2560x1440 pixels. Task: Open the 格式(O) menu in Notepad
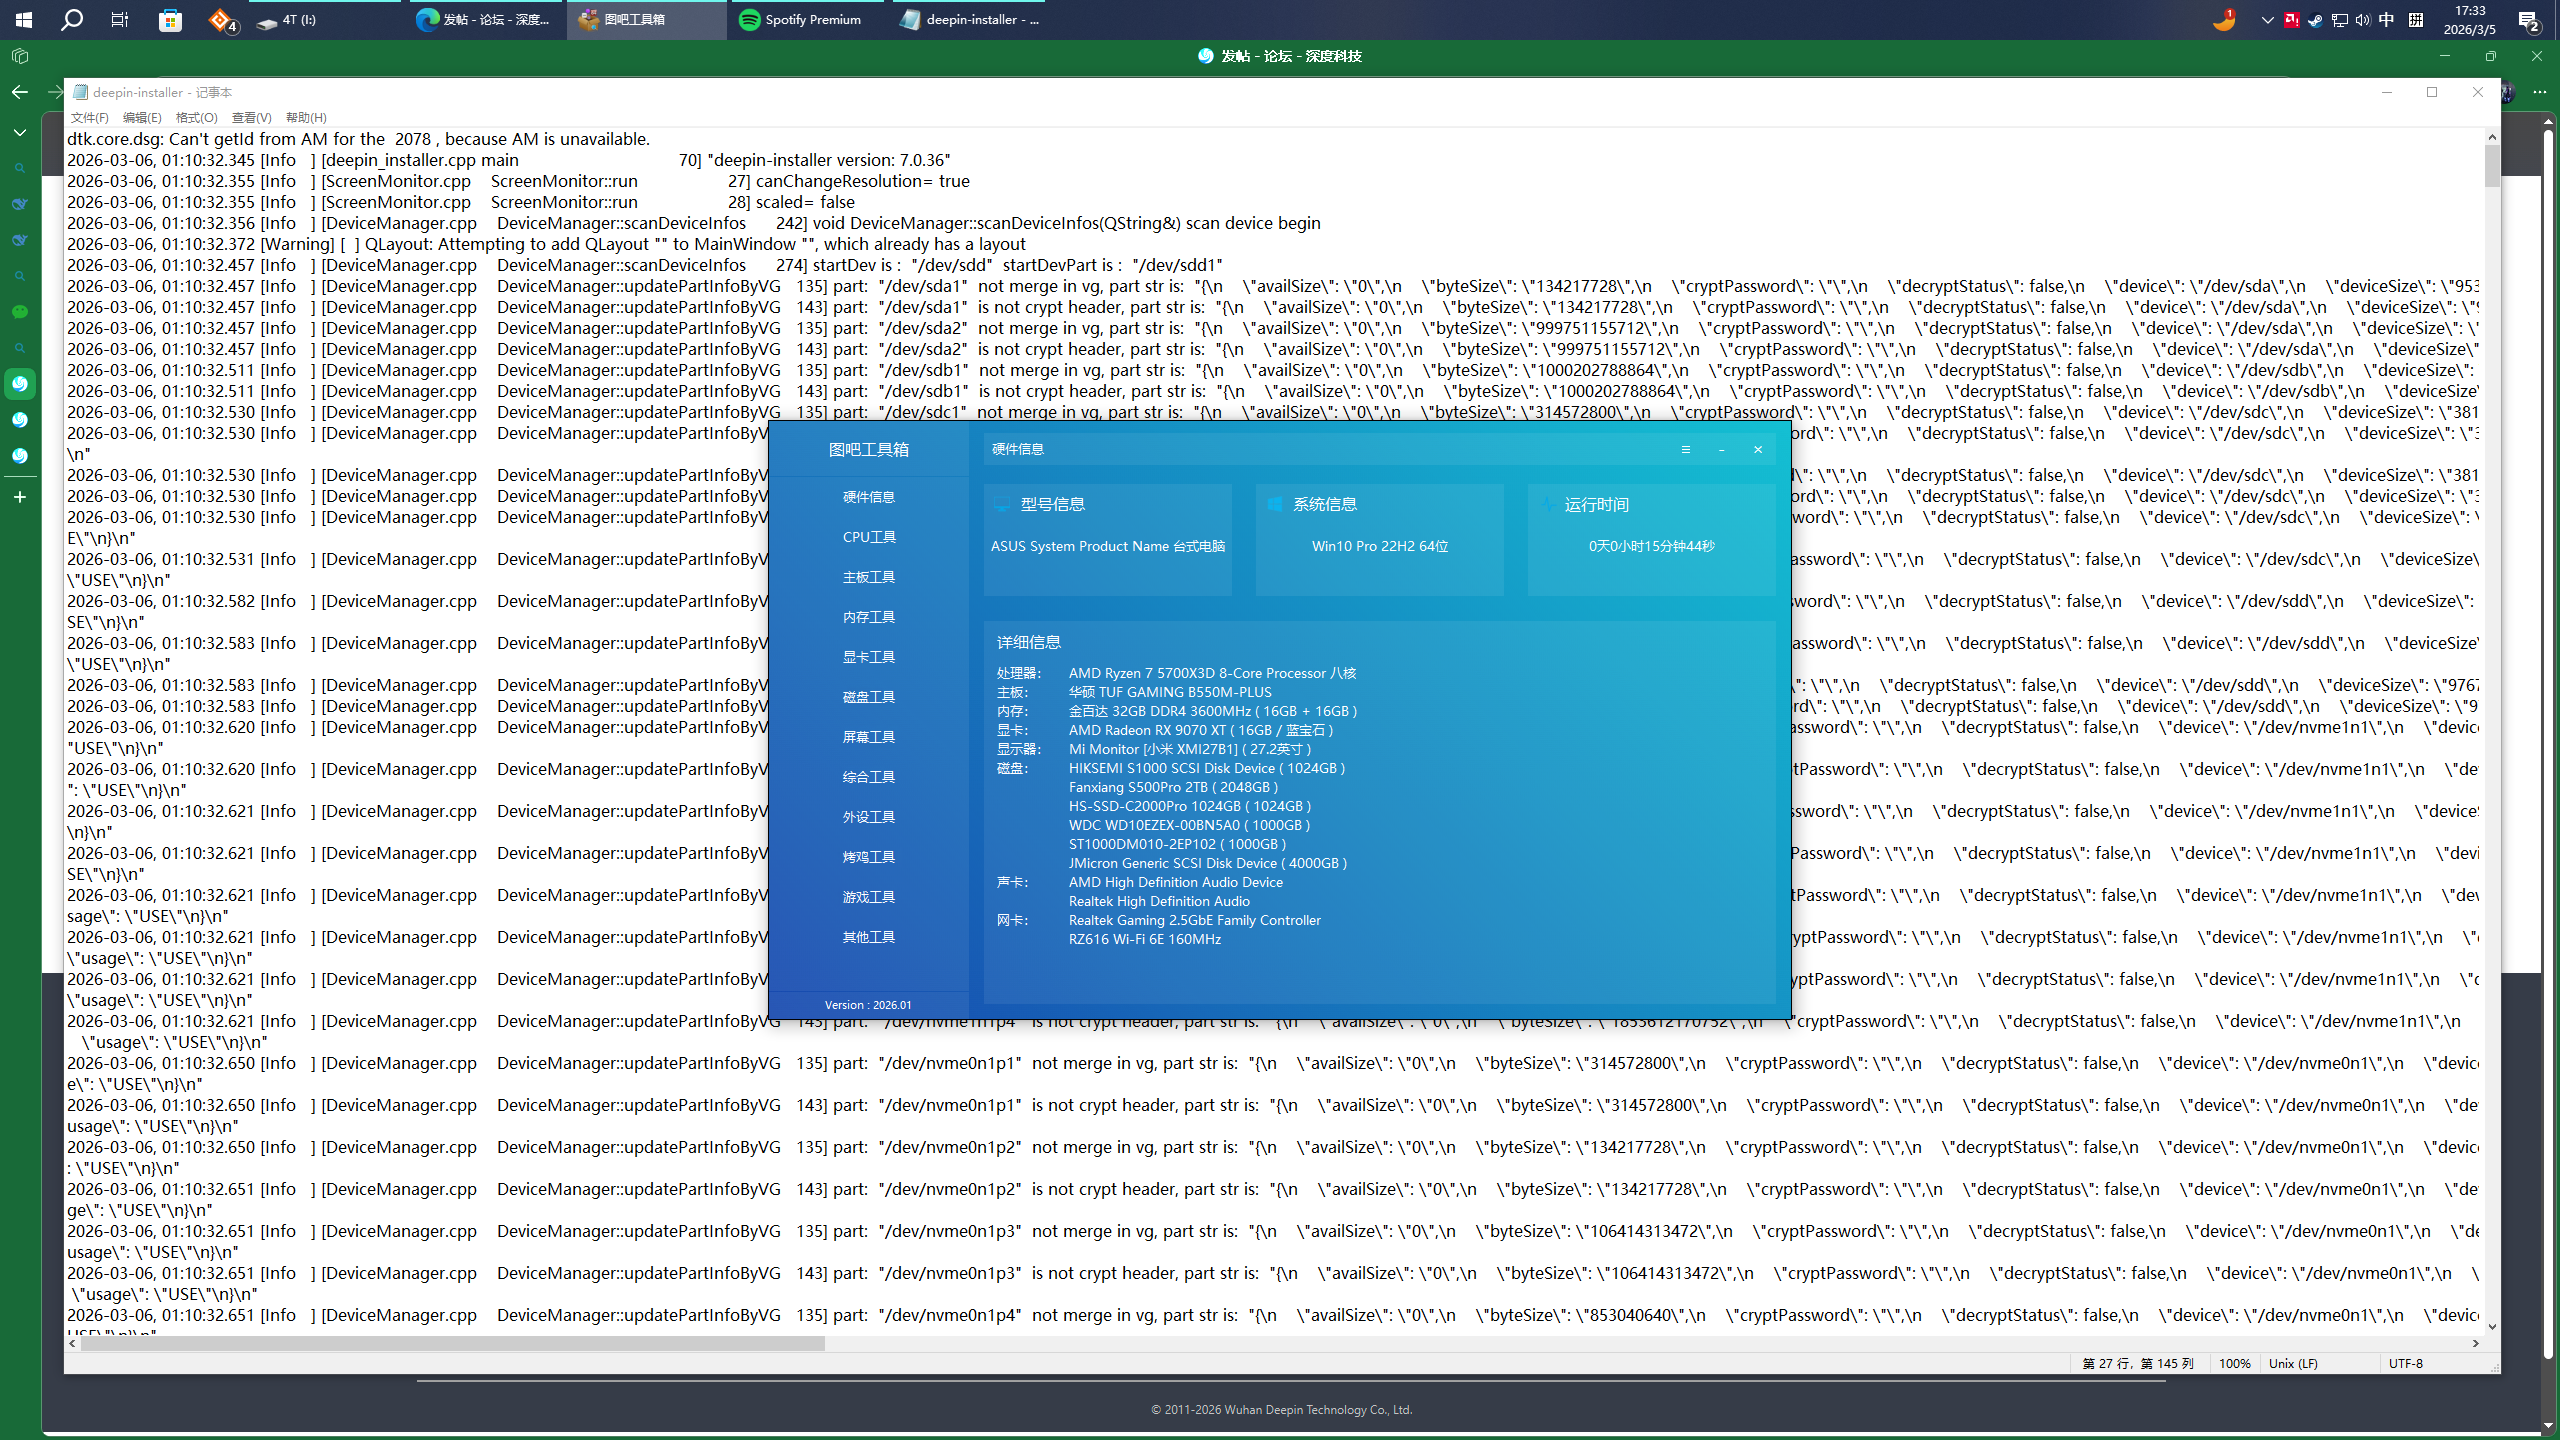(x=196, y=118)
